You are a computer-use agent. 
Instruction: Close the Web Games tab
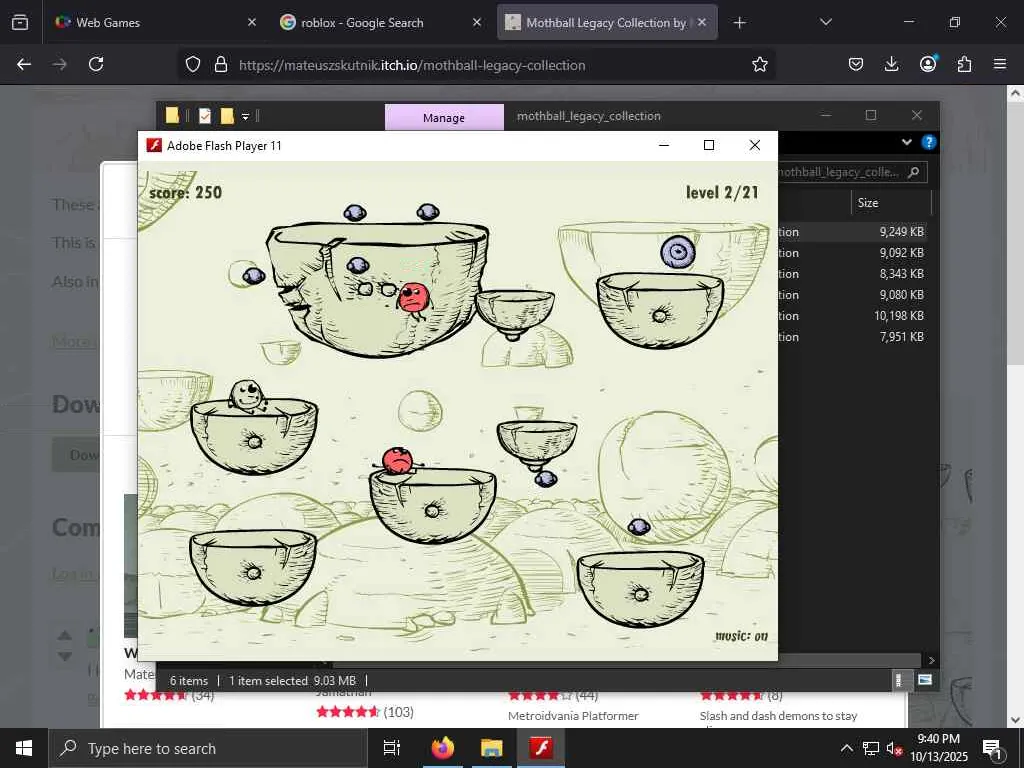(252, 22)
